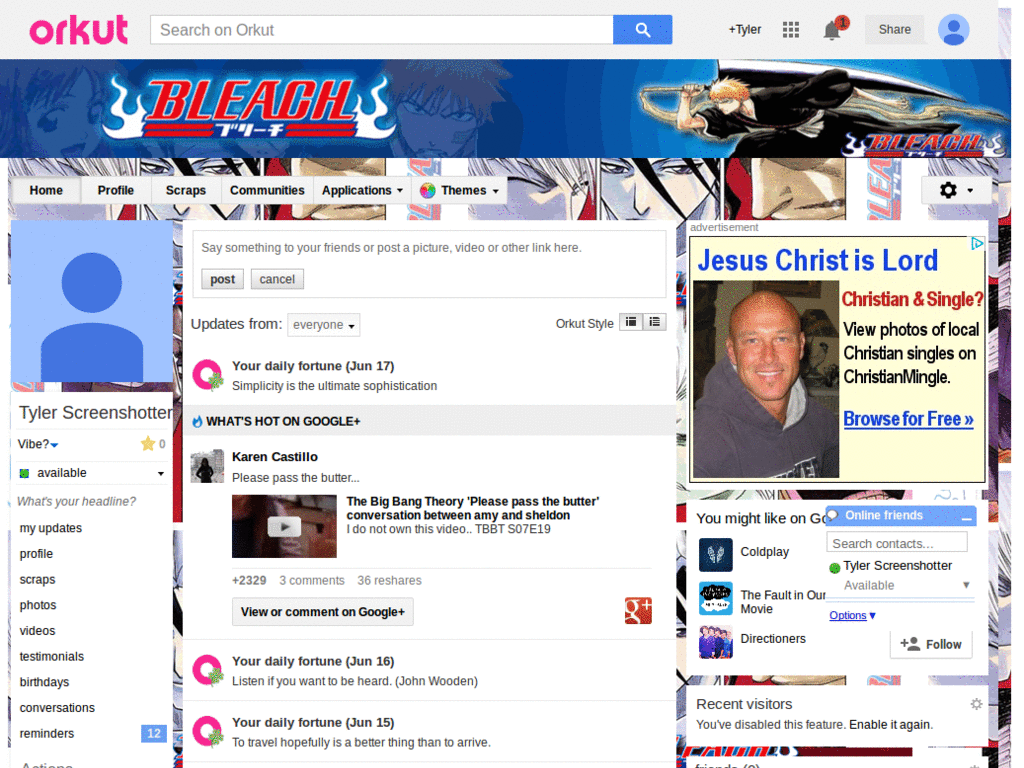Click the status update text box
This screenshot has width=1024, height=768.
pyautogui.click(x=429, y=248)
